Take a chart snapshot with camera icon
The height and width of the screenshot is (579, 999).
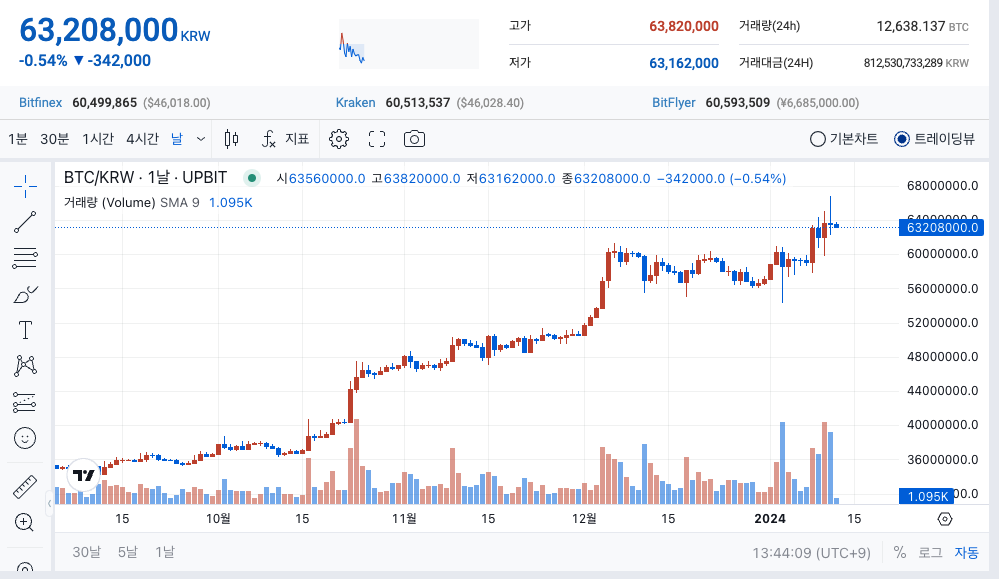tap(414, 139)
